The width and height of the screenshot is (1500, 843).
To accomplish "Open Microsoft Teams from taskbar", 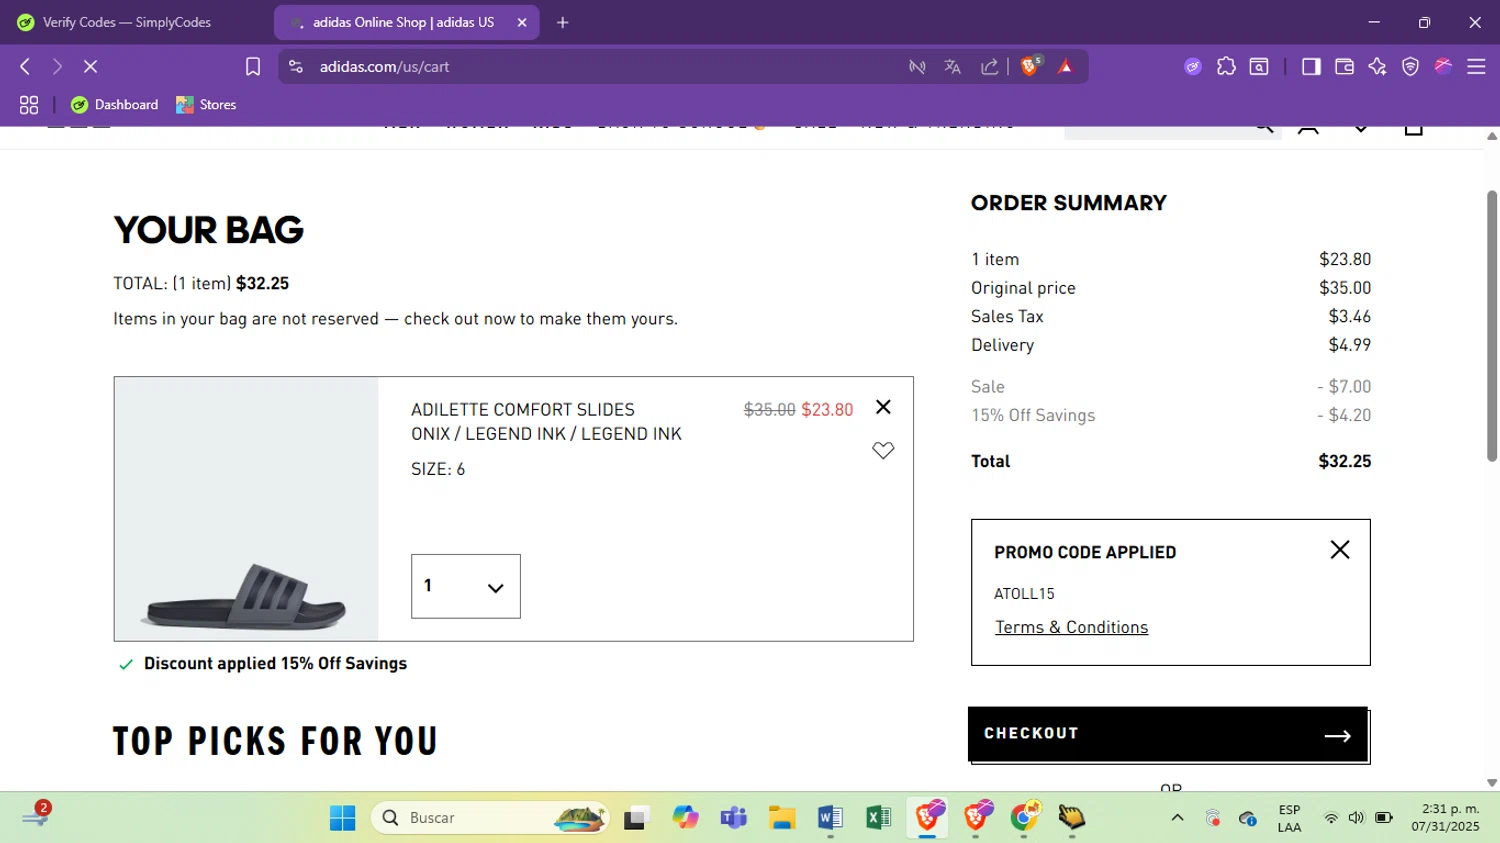I will 734,818.
